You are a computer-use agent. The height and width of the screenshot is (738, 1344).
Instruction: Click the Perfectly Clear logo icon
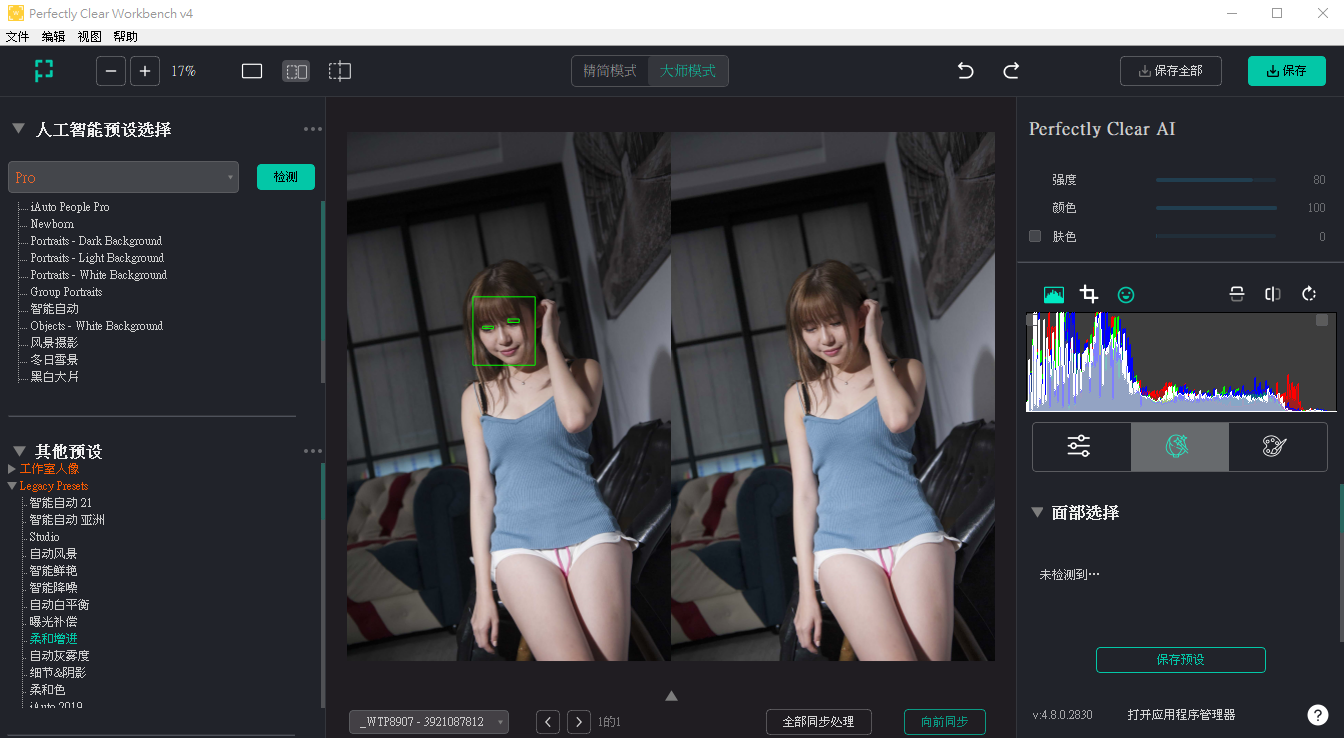(x=43, y=71)
